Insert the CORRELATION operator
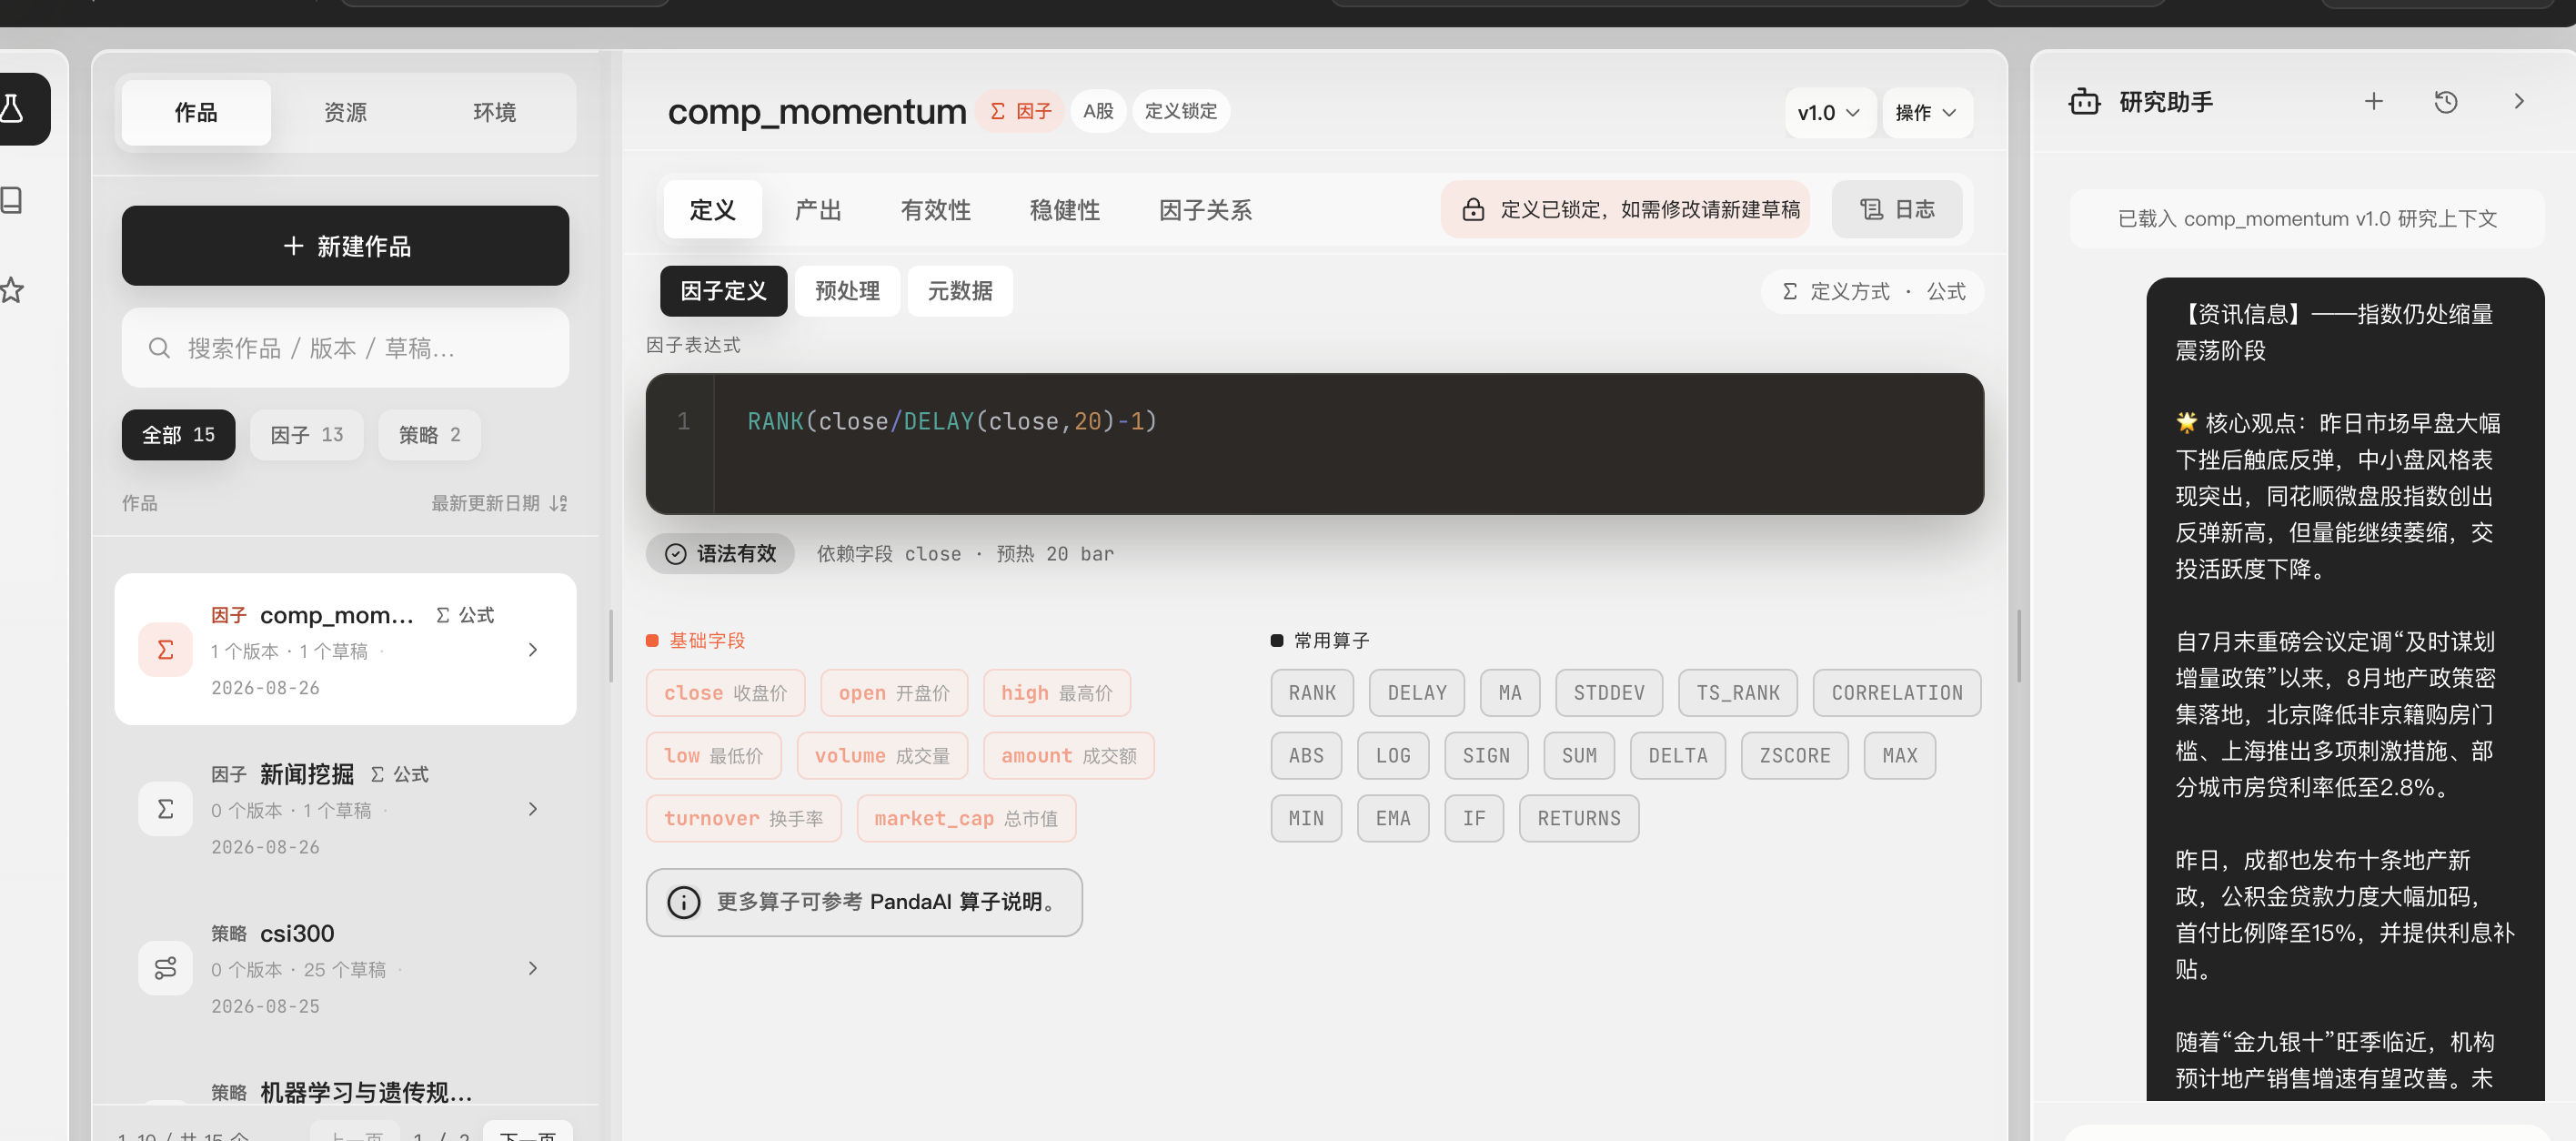This screenshot has height=1141, width=2576. click(1897, 693)
